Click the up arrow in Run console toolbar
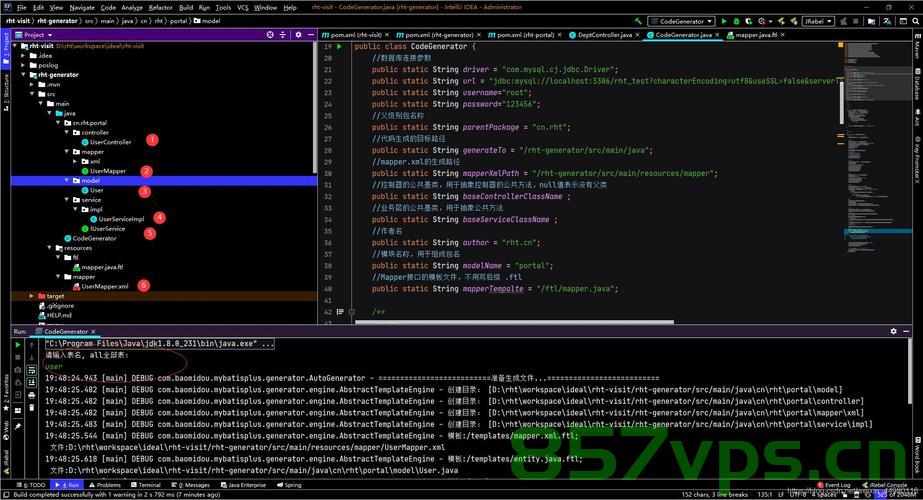 (32, 345)
